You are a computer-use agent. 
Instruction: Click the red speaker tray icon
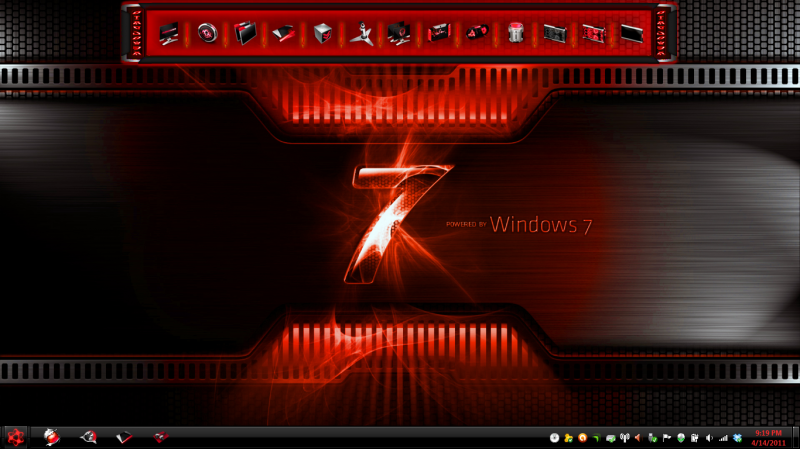pos(638,438)
